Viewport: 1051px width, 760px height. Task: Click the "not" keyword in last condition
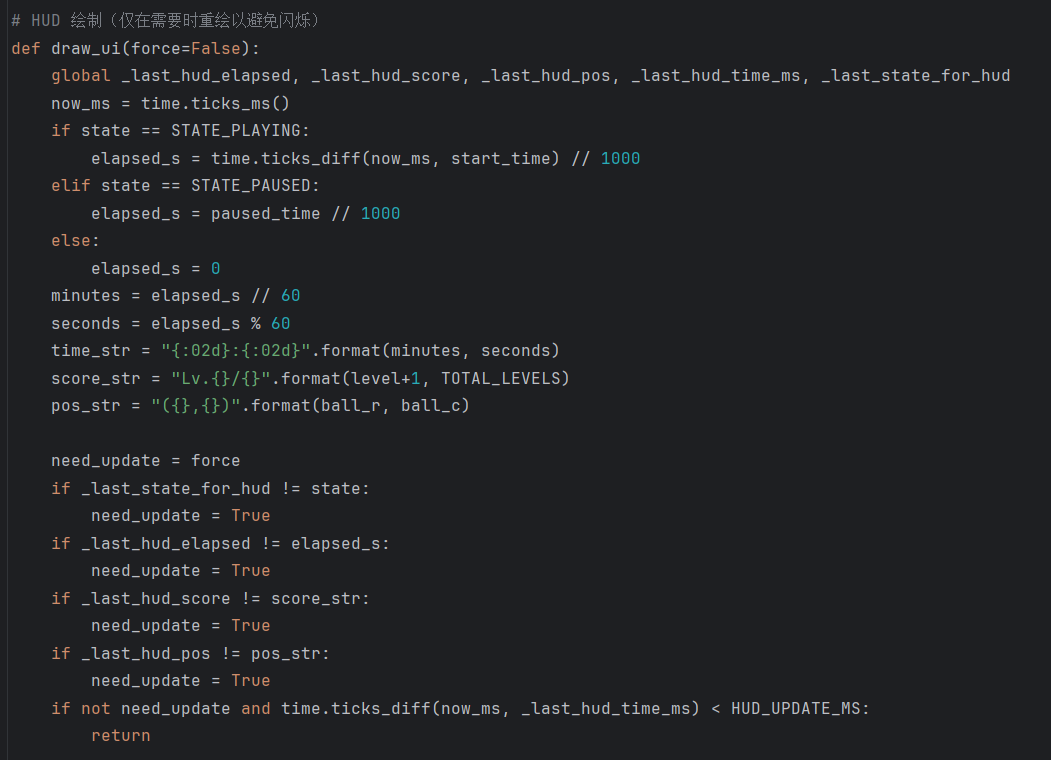[x=96, y=708]
